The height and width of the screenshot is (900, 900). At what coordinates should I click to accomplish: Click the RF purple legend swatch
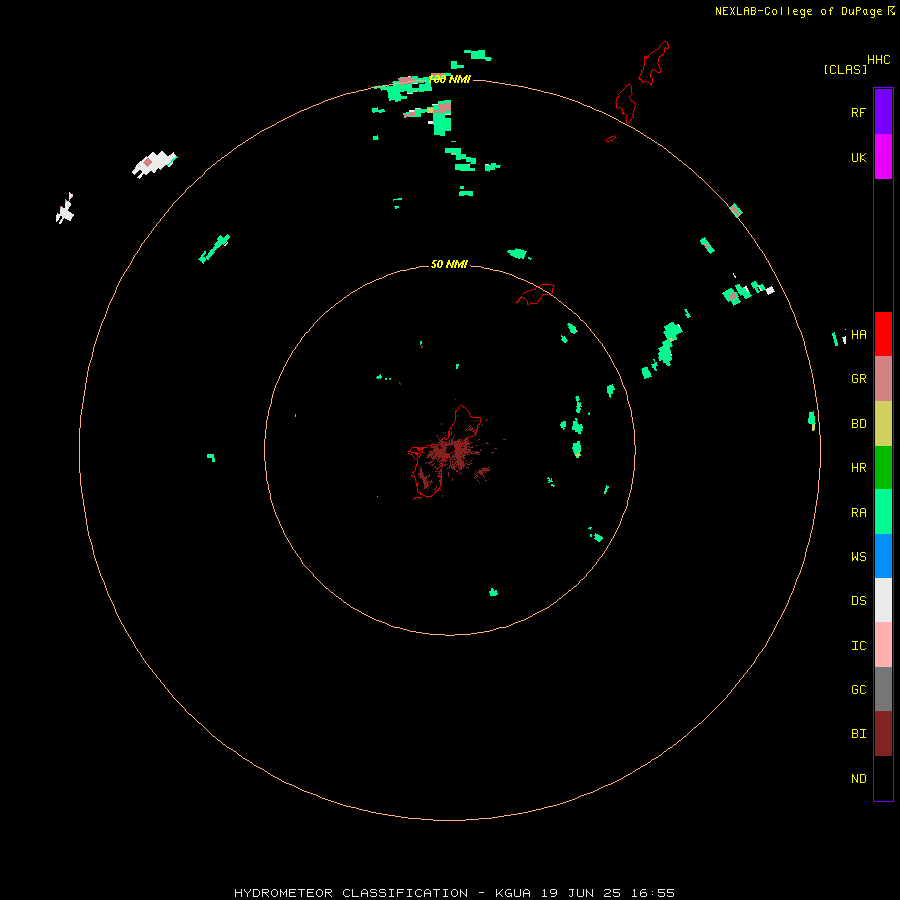883,112
